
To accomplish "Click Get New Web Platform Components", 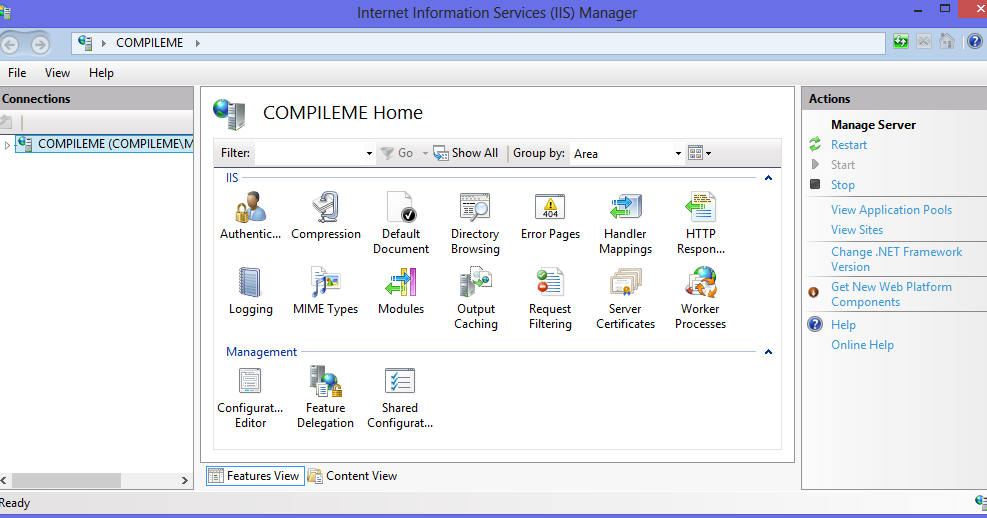I will point(891,294).
